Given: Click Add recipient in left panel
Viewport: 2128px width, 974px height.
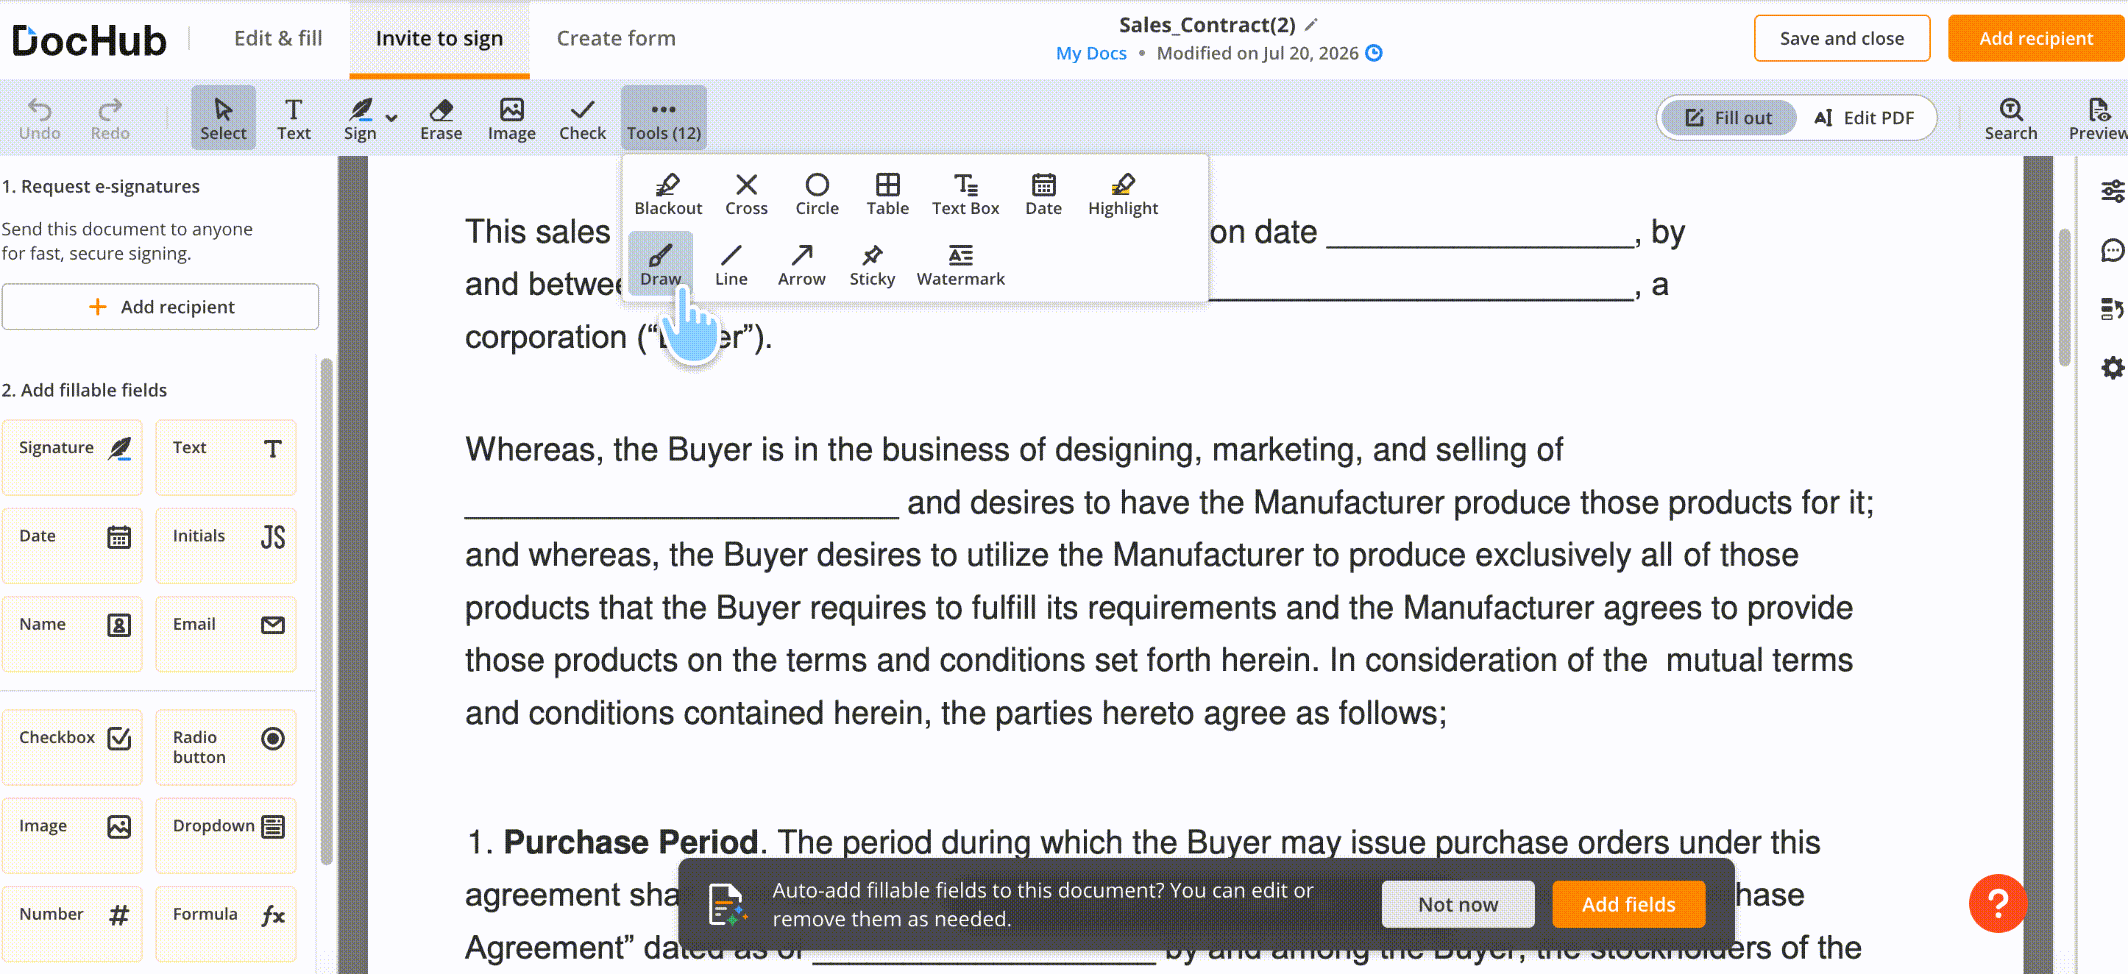Looking at the screenshot, I should (160, 307).
